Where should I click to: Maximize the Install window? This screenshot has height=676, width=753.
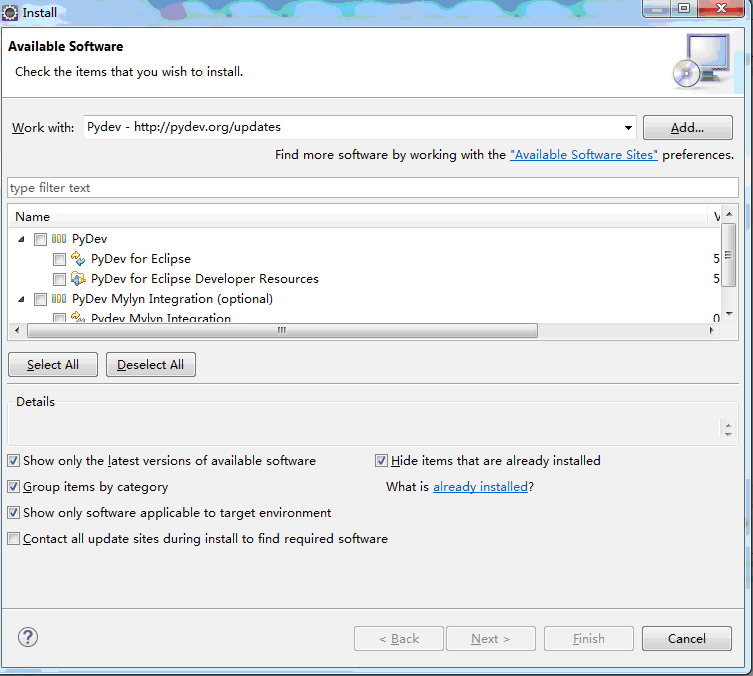[684, 8]
